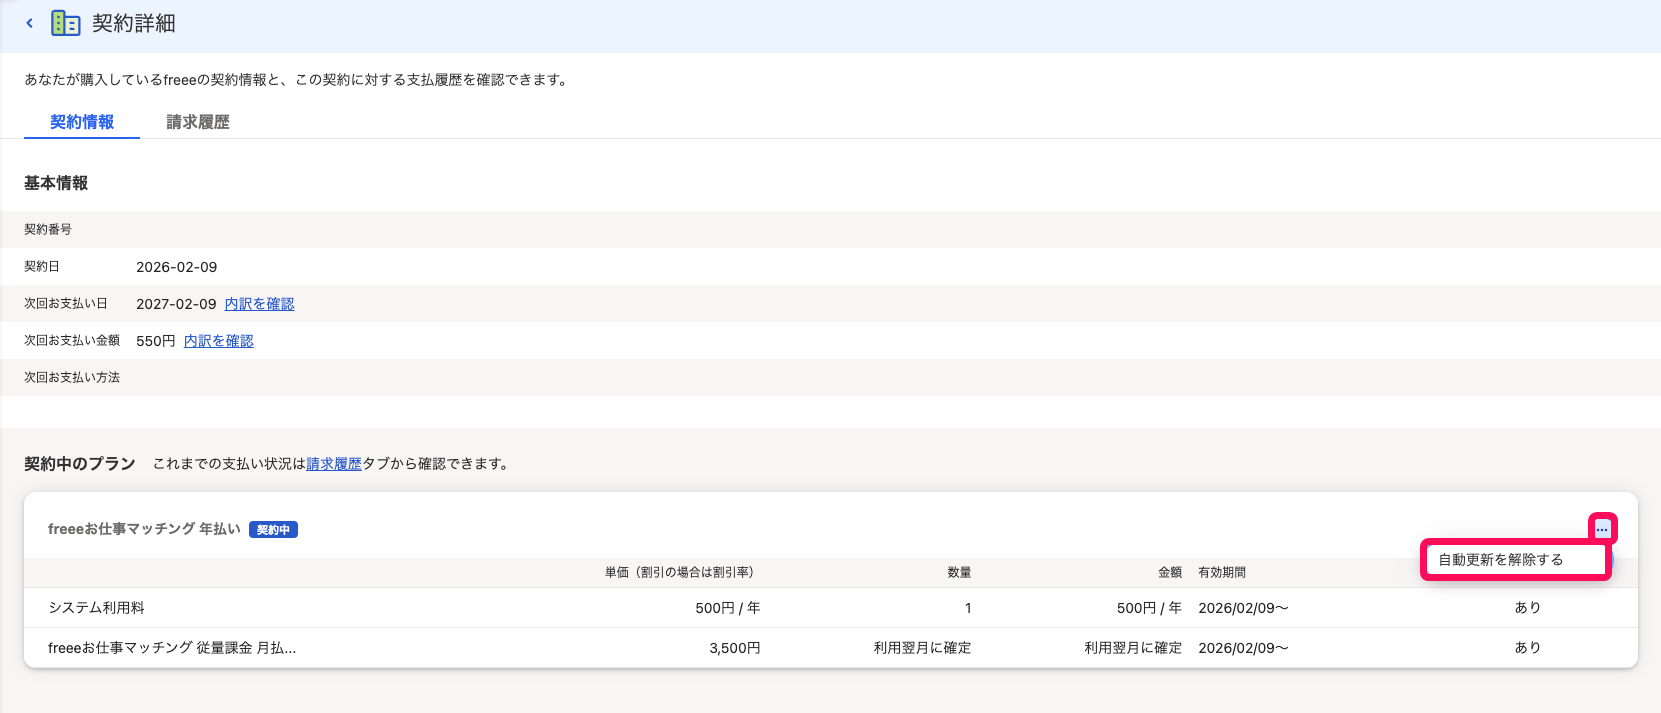1661x713 pixels.
Task: Click the 契約番号 field label
Action: click(x=48, y=229)
